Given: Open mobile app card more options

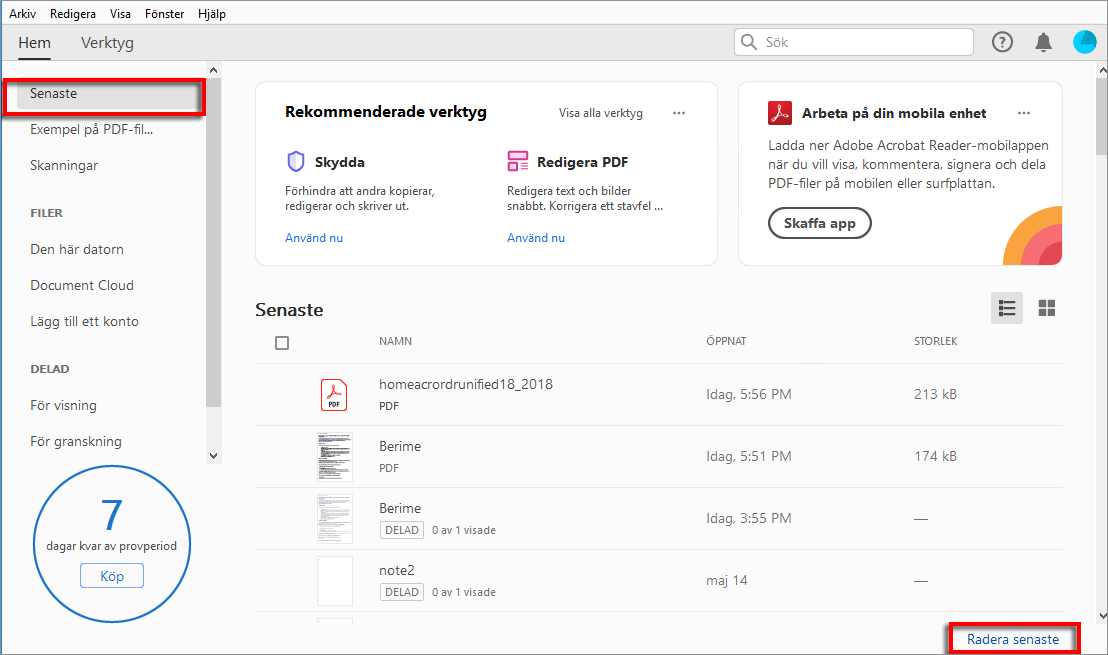Looking at the screenshot, I should (x=1023, y=113).
